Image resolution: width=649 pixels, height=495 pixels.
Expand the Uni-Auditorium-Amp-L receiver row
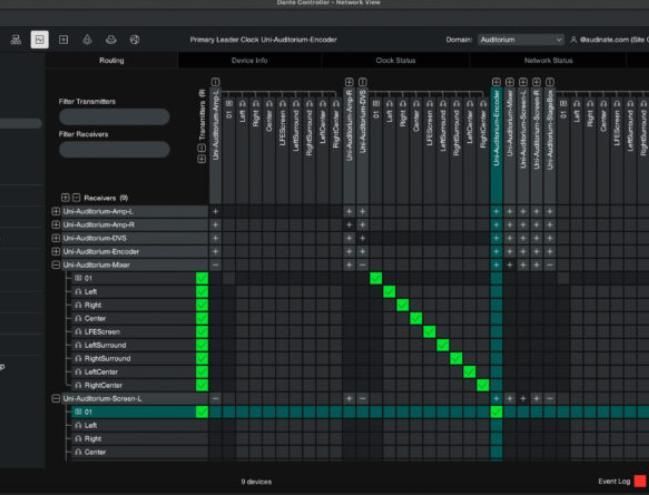click(x=56, y=212)
